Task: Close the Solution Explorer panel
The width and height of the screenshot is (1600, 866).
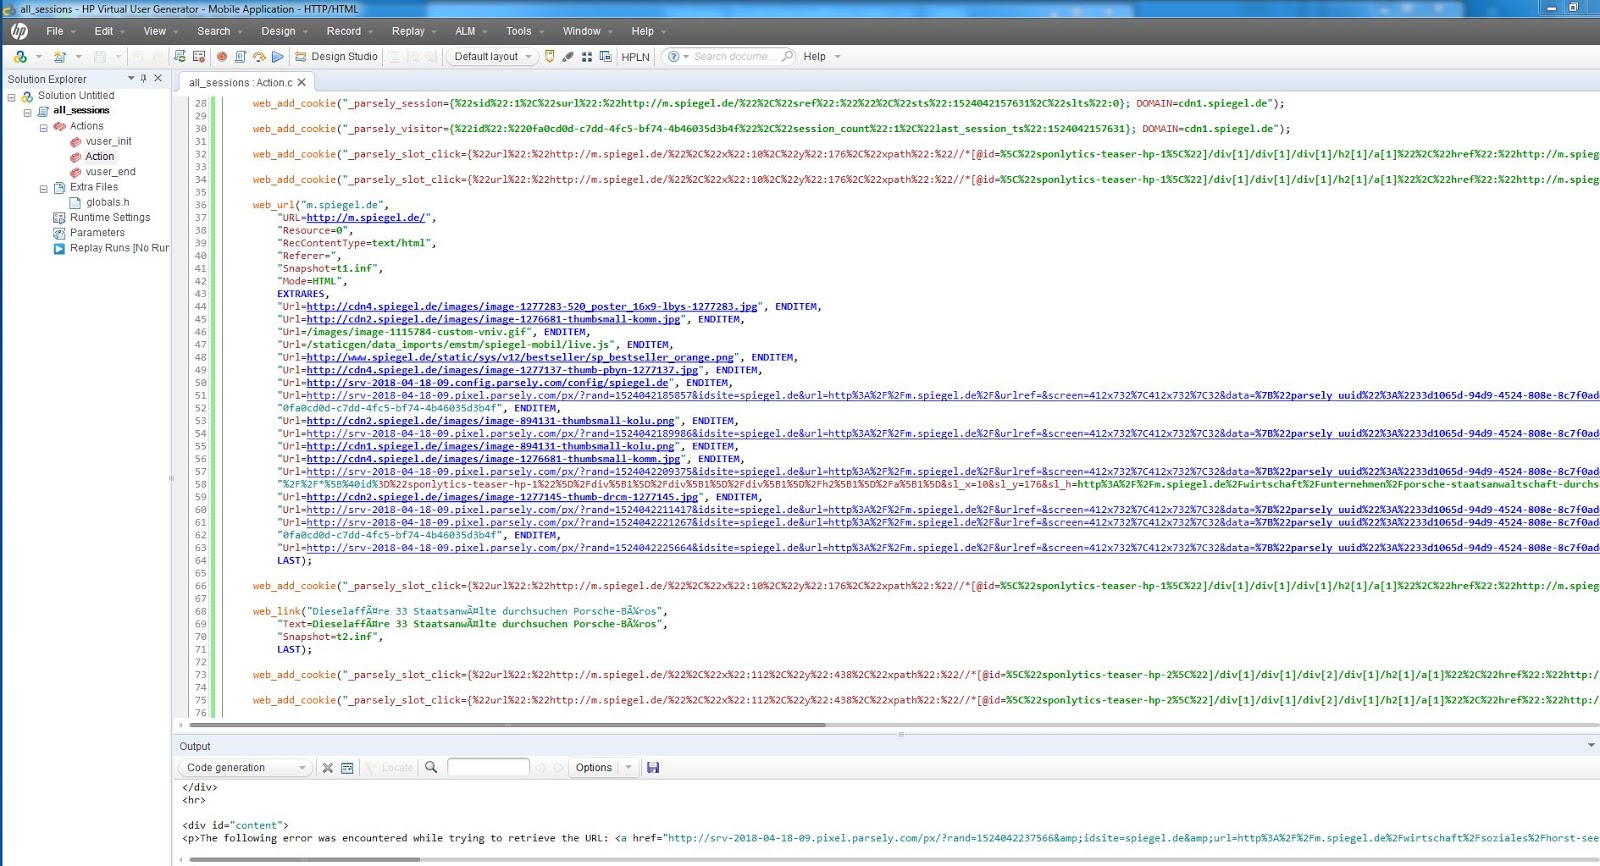Action: [x=158, y=78]
